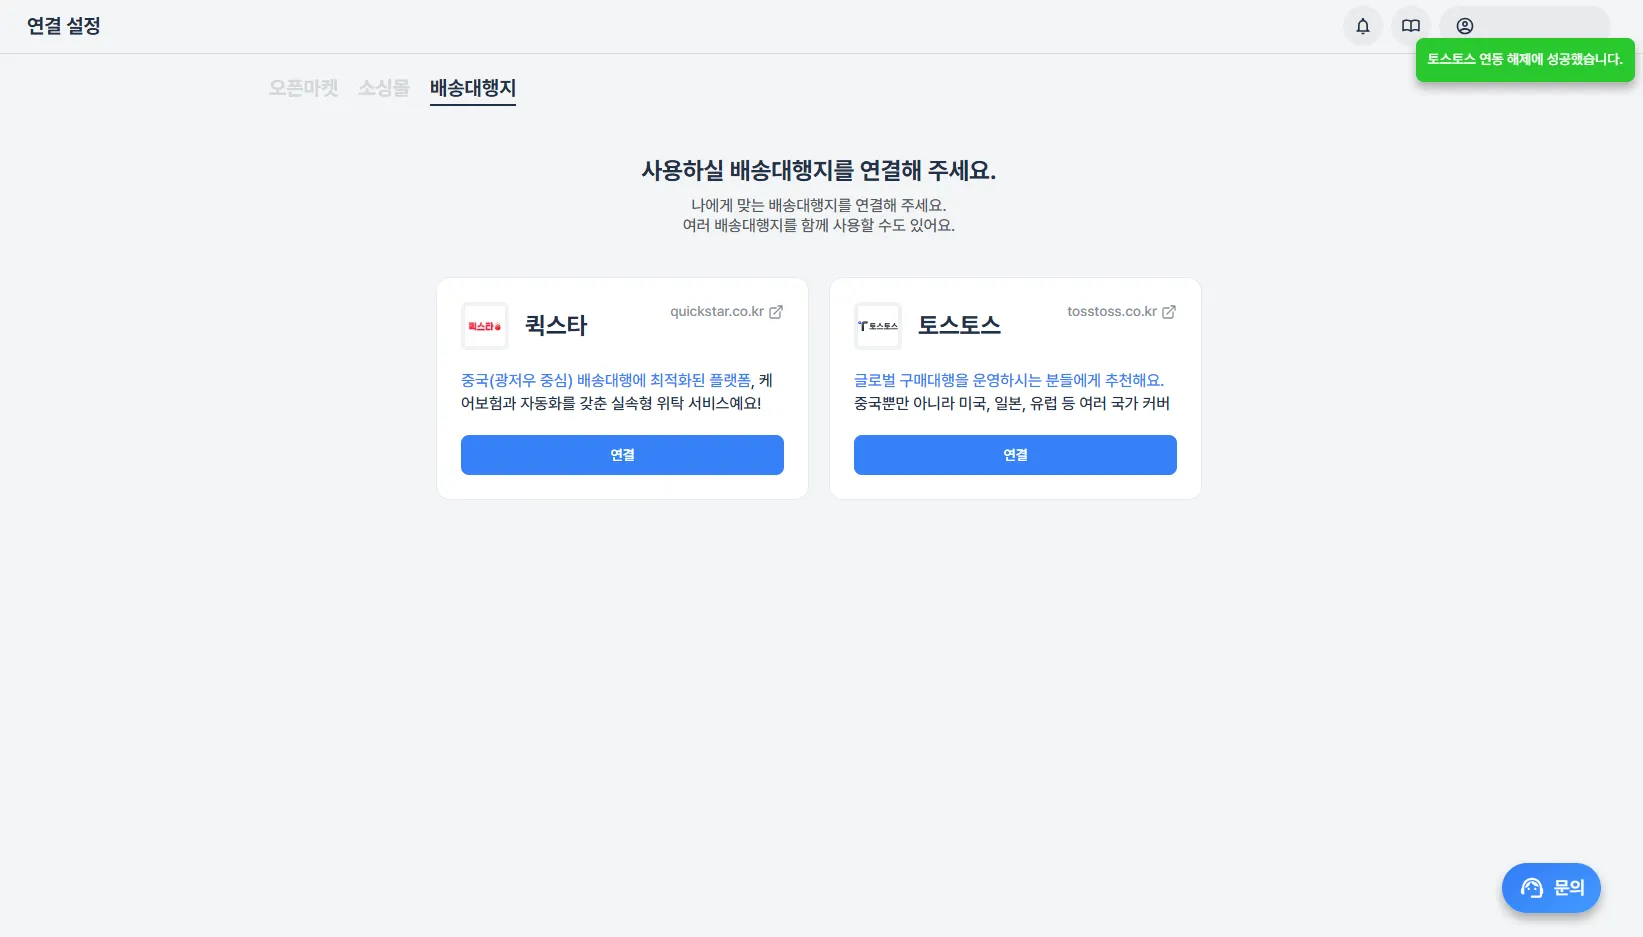The height and width of the screenshot is (937, 1643).
Task: Click blue 중국(광저우 중심) description text
Action: [605, 381]
